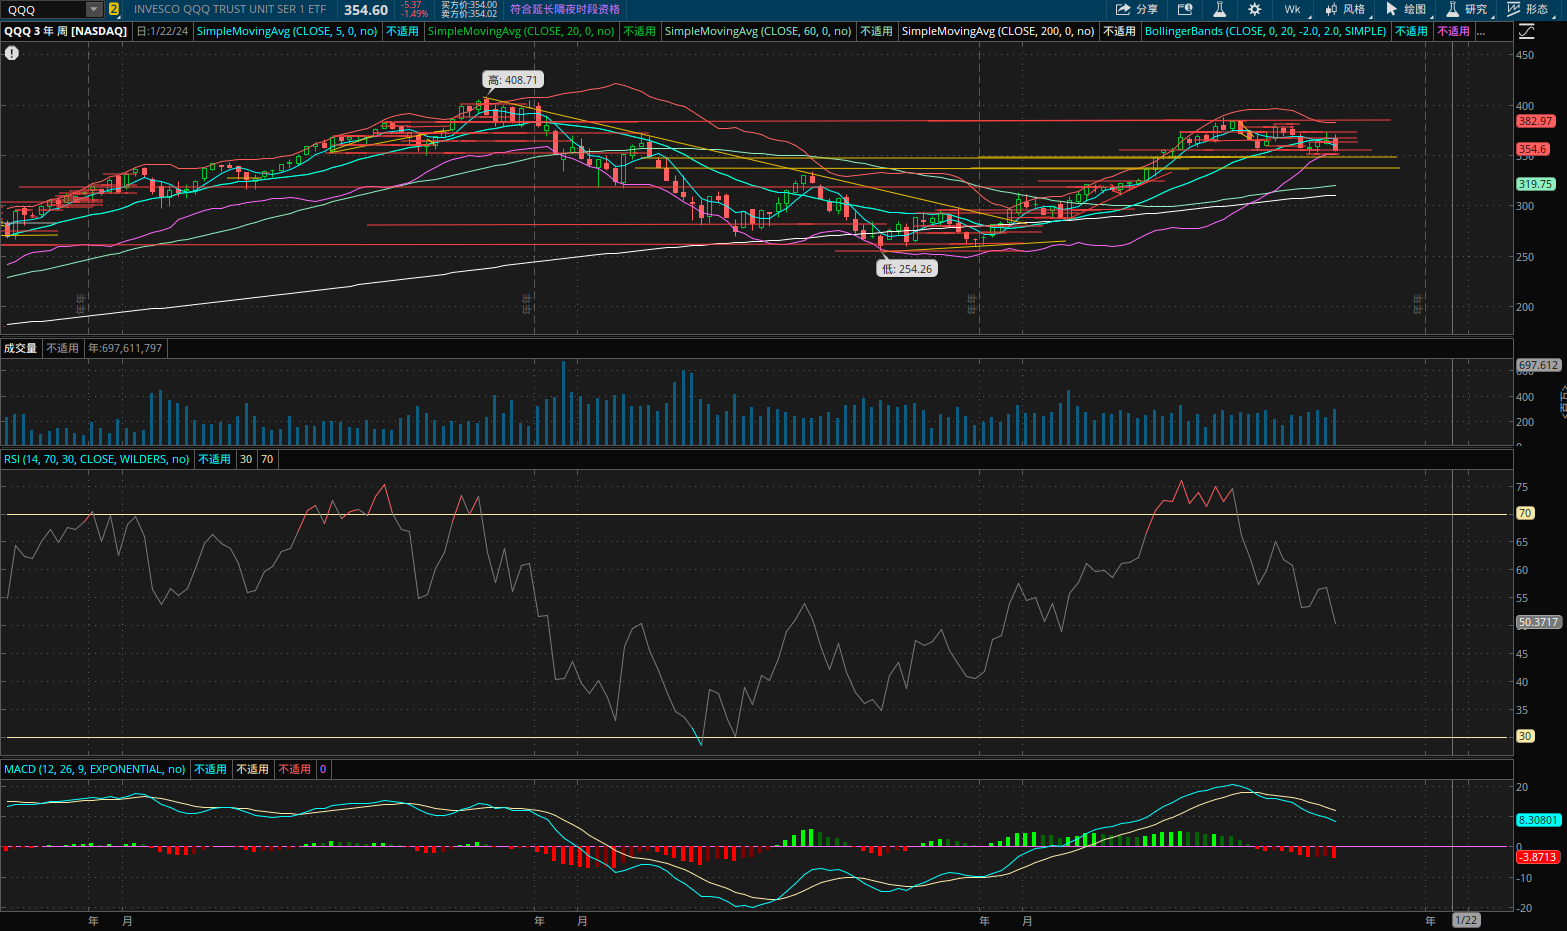Screen dimensions: 1567x931
Task: Open the Wk timeframe dropdown
Action: [x=1292, y=9]
